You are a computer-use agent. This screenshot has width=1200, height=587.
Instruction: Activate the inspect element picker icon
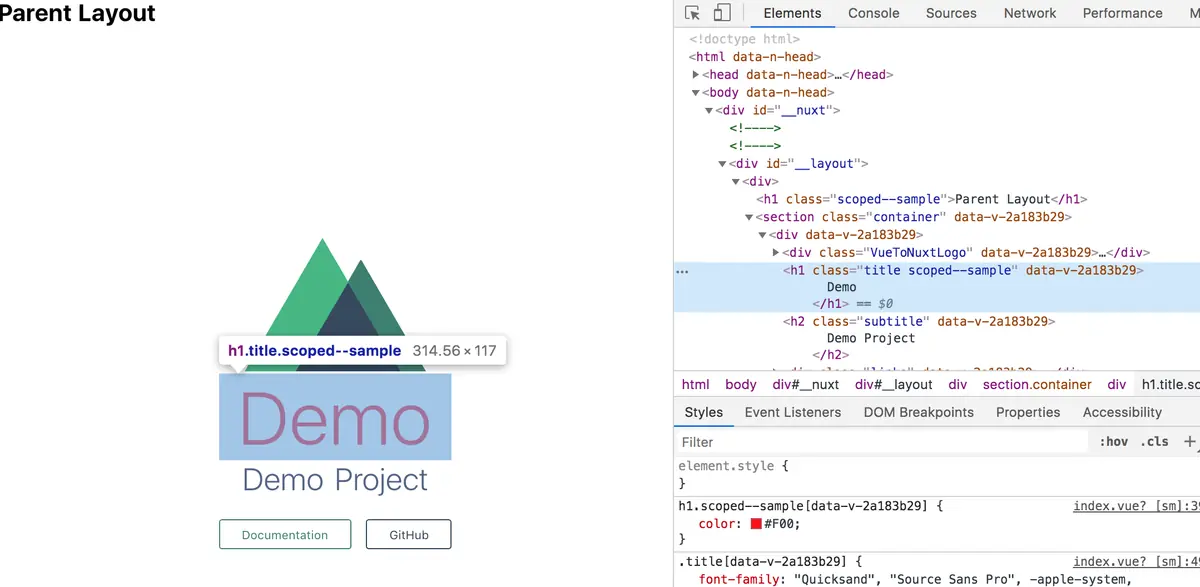[x=692, y=13]
